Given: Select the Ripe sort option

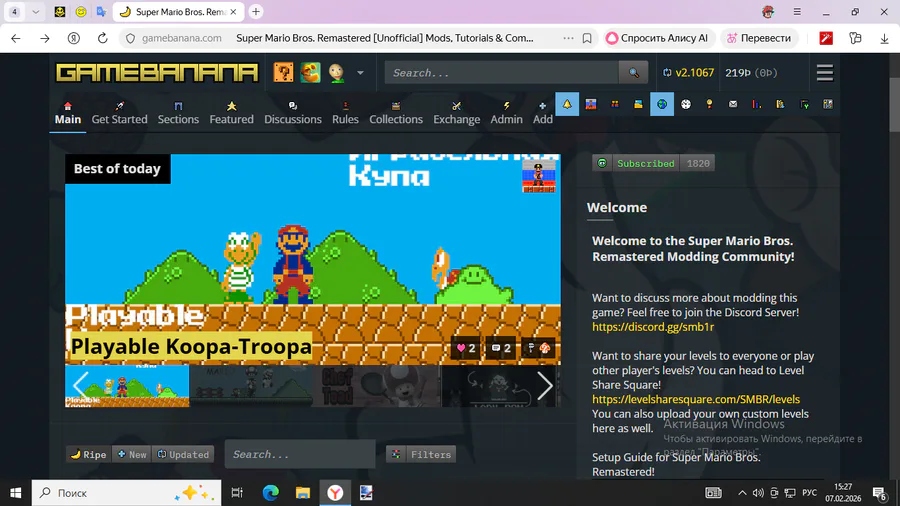Looking at the screenshot, I should 88,454.
